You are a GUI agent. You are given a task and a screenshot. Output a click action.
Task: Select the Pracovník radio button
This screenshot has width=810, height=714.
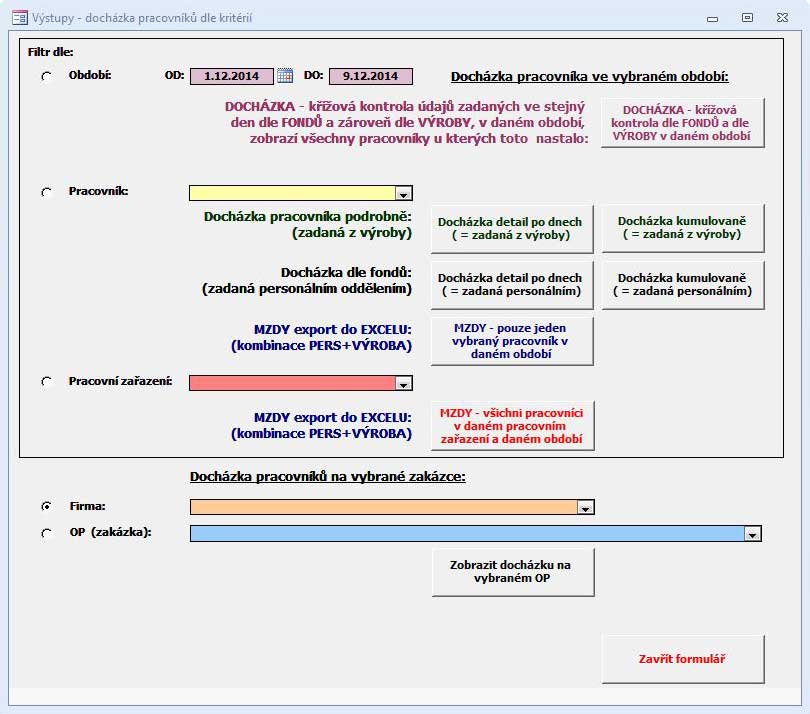pos(46,192)
